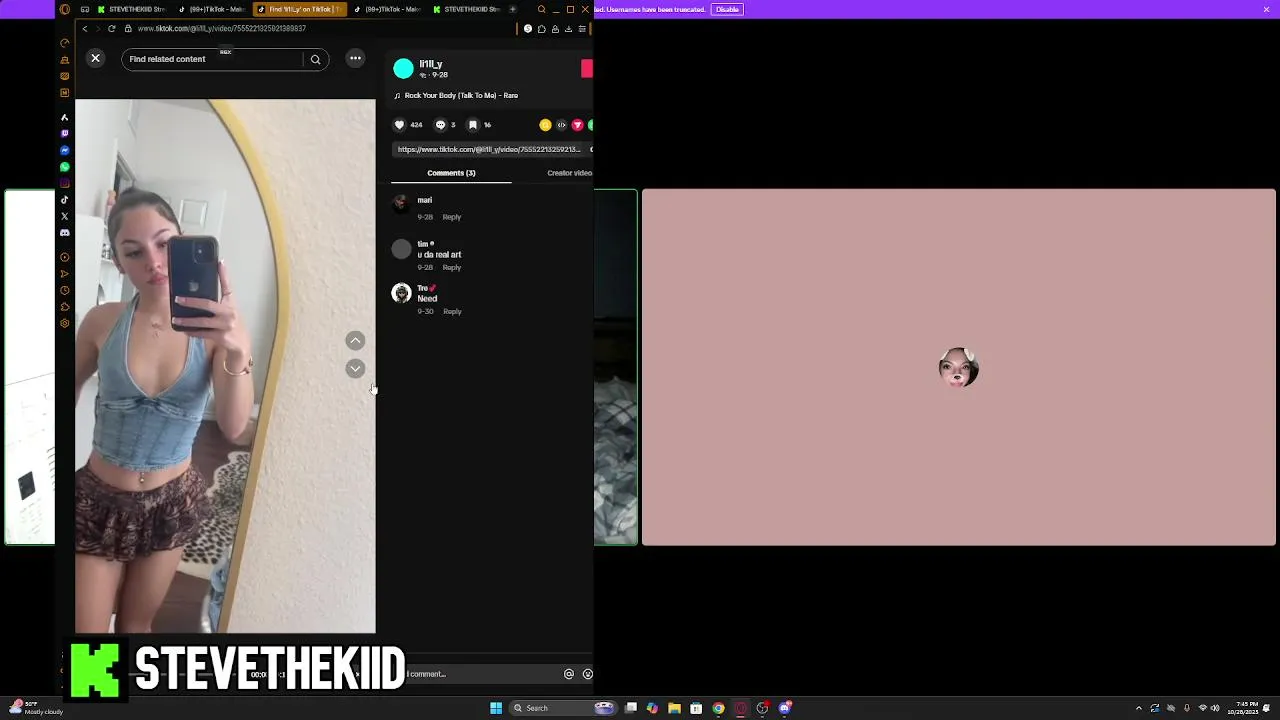Reply to Tre's 'Need' comment
Image resolution: width=1280 pixels, height=720 pixels.
[452, 312]
